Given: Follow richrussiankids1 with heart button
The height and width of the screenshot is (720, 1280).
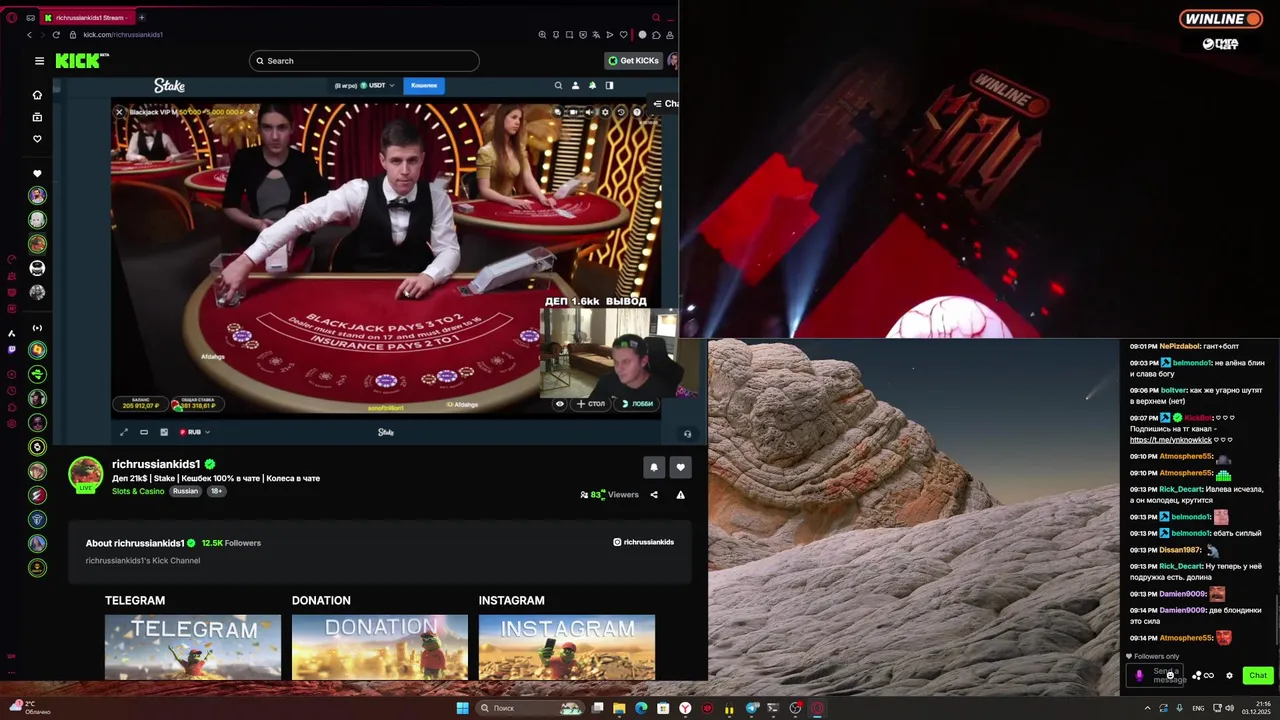Looking at the screenshot, I should click(x=680, y=467).
